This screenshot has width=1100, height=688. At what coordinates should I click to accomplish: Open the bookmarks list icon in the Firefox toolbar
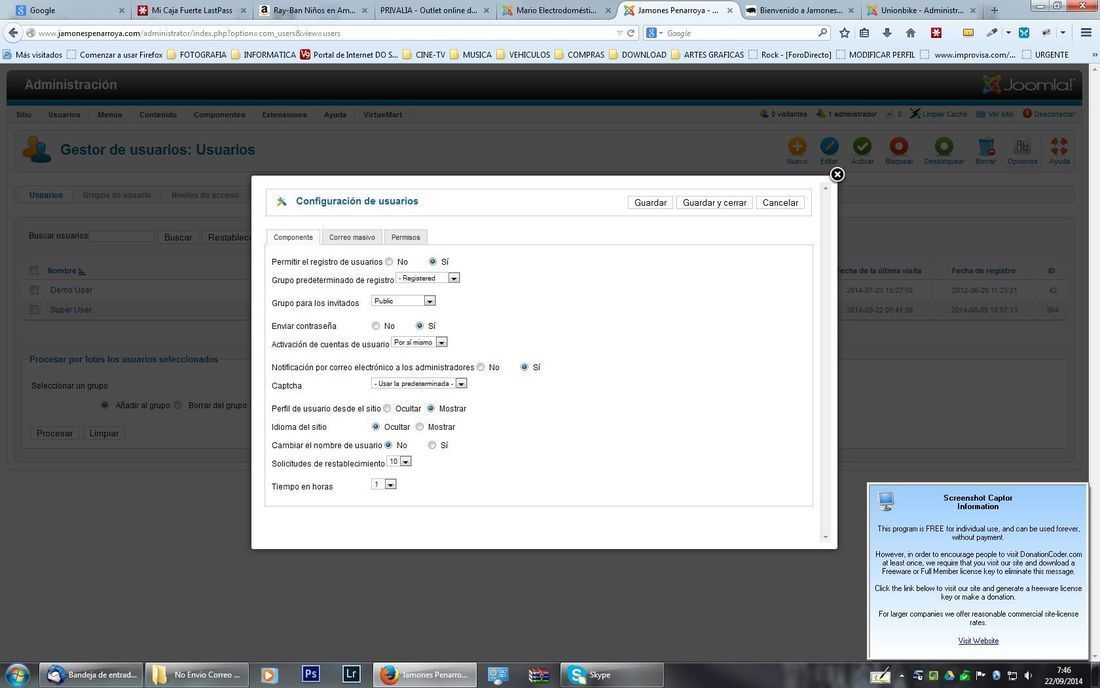point(864,32)
